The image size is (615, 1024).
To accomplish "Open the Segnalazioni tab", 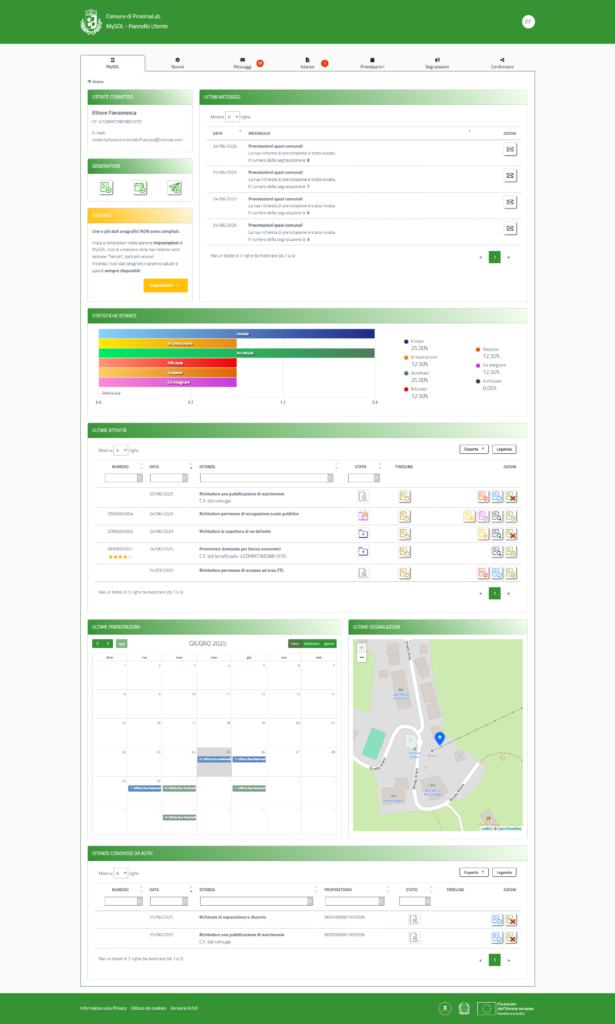I will 436,64.
